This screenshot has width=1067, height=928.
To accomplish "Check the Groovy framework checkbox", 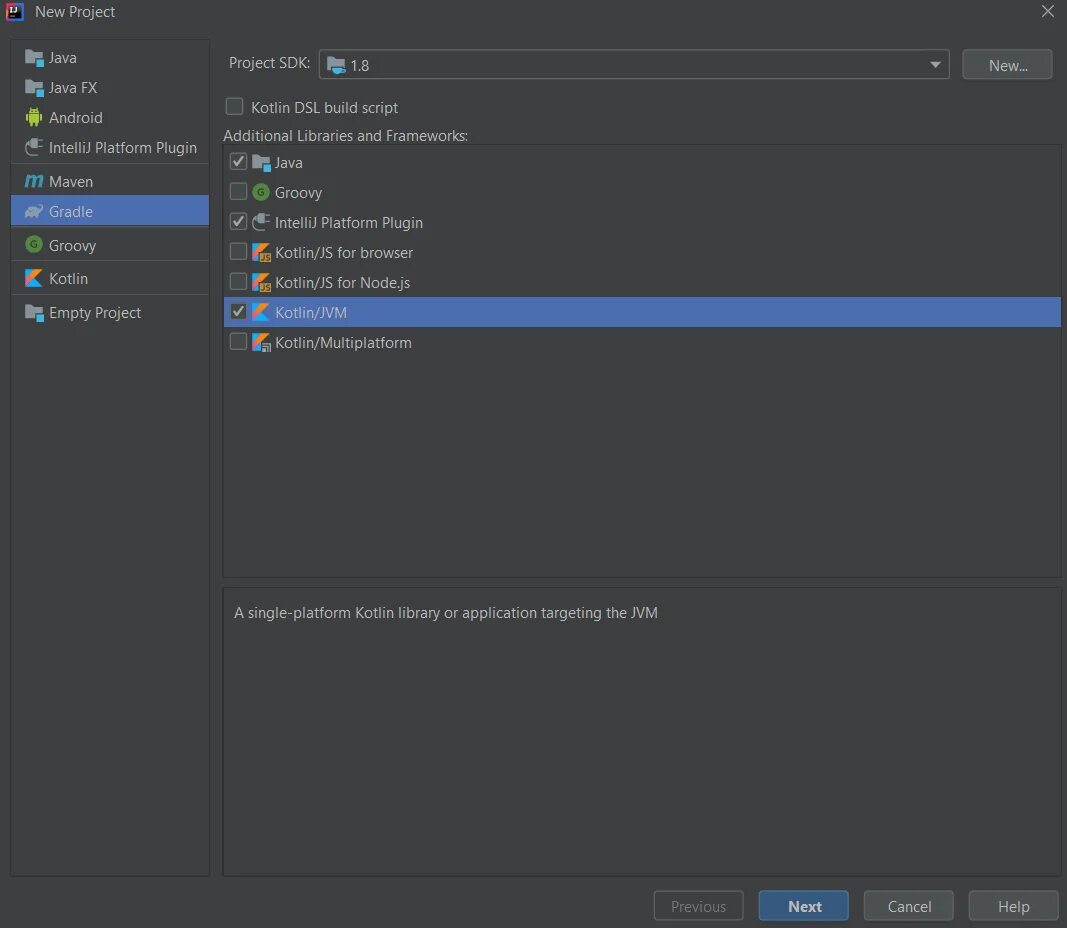I will [x=238, y=192].
